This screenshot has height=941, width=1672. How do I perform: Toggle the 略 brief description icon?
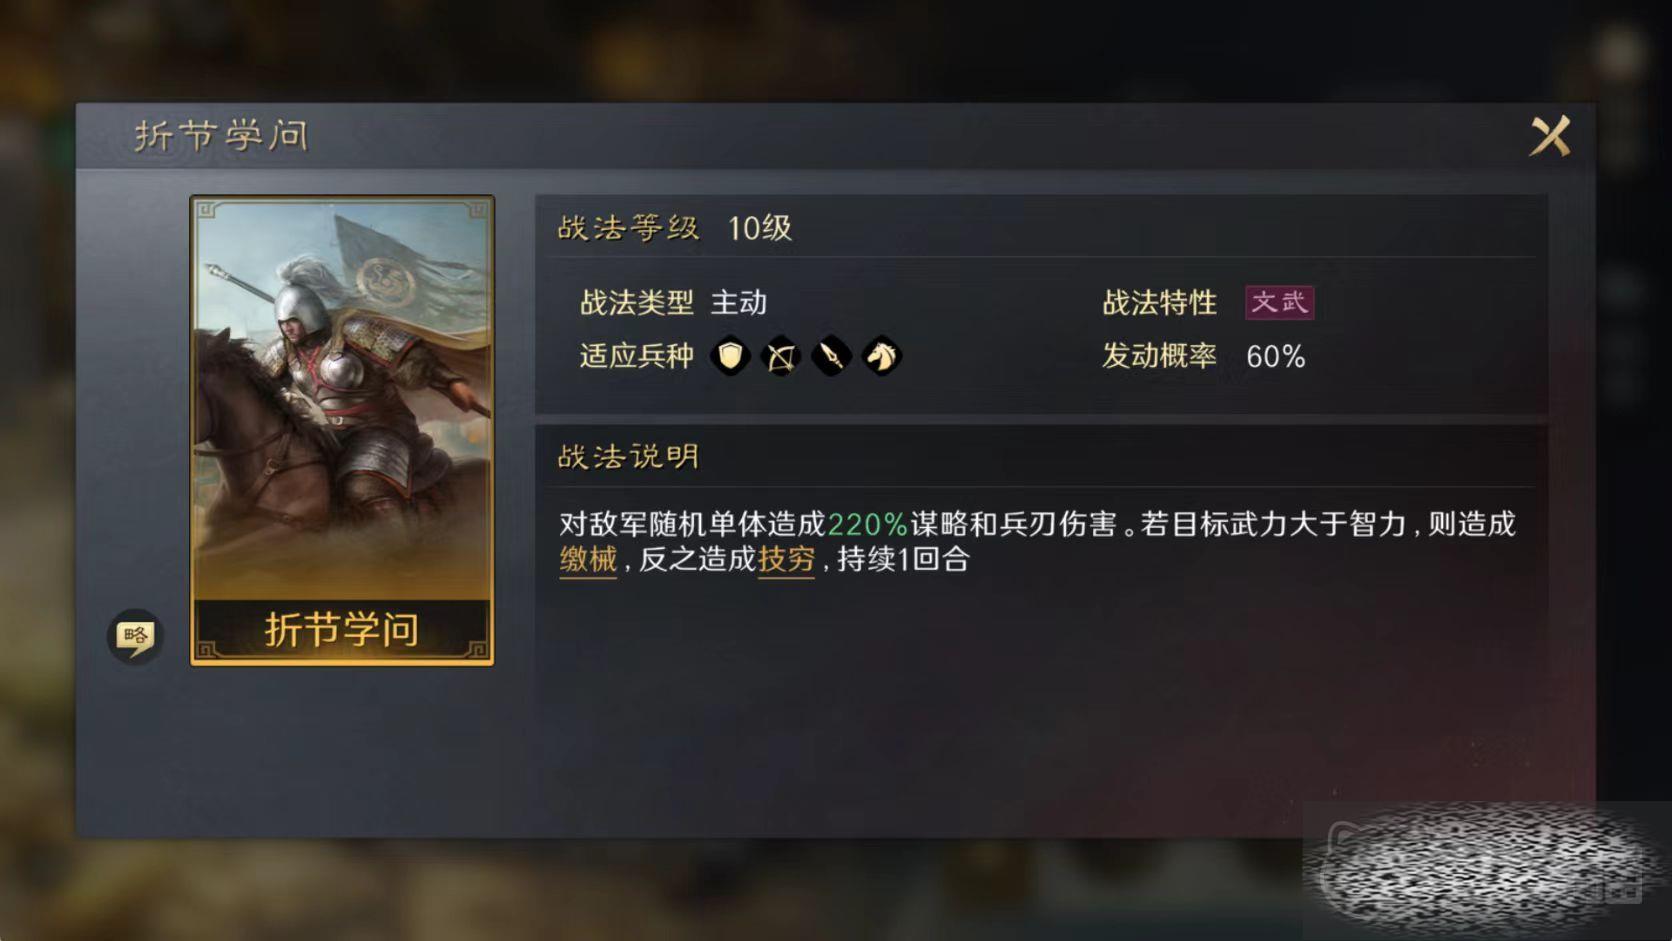pos(135,636)
